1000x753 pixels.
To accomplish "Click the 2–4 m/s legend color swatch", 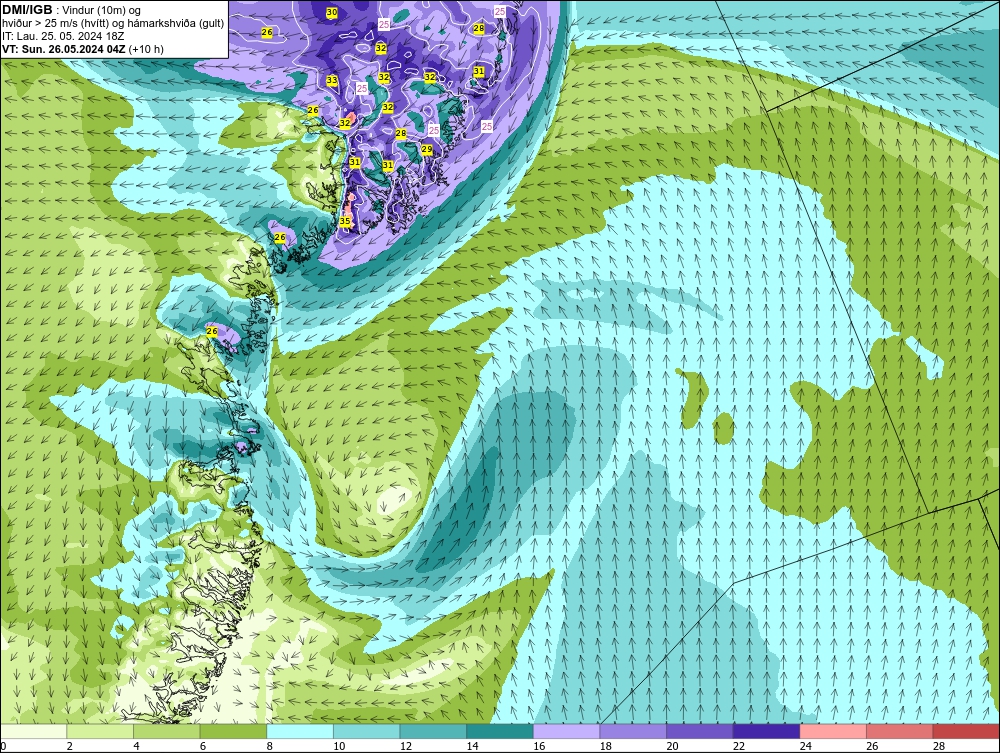I will [x=99, y=731].
